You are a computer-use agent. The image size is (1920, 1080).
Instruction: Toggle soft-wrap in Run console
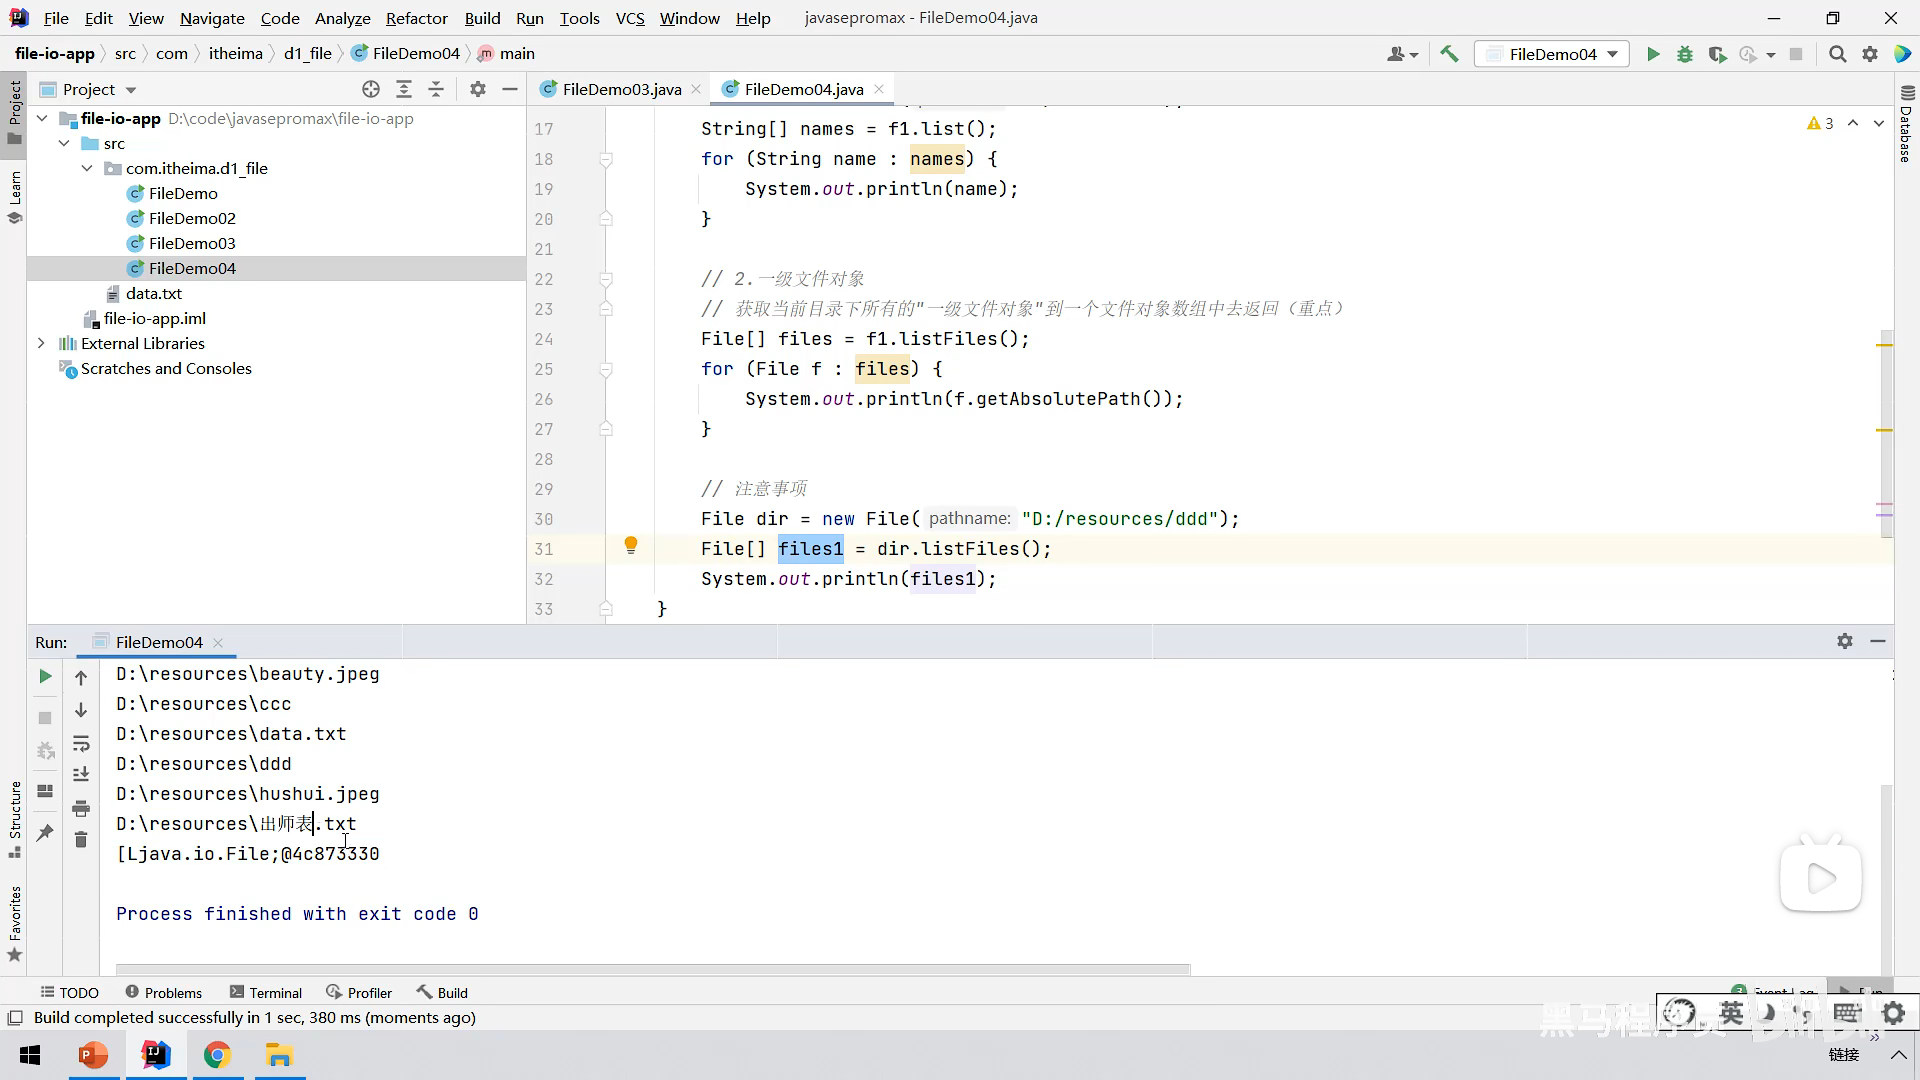point(81,744)
